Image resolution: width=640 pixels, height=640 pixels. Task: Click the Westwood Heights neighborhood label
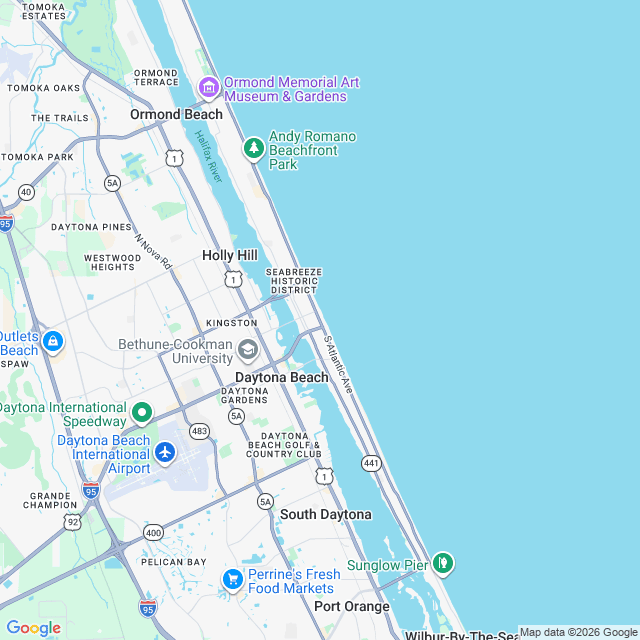pyautogui.click(x=113, y=262)
